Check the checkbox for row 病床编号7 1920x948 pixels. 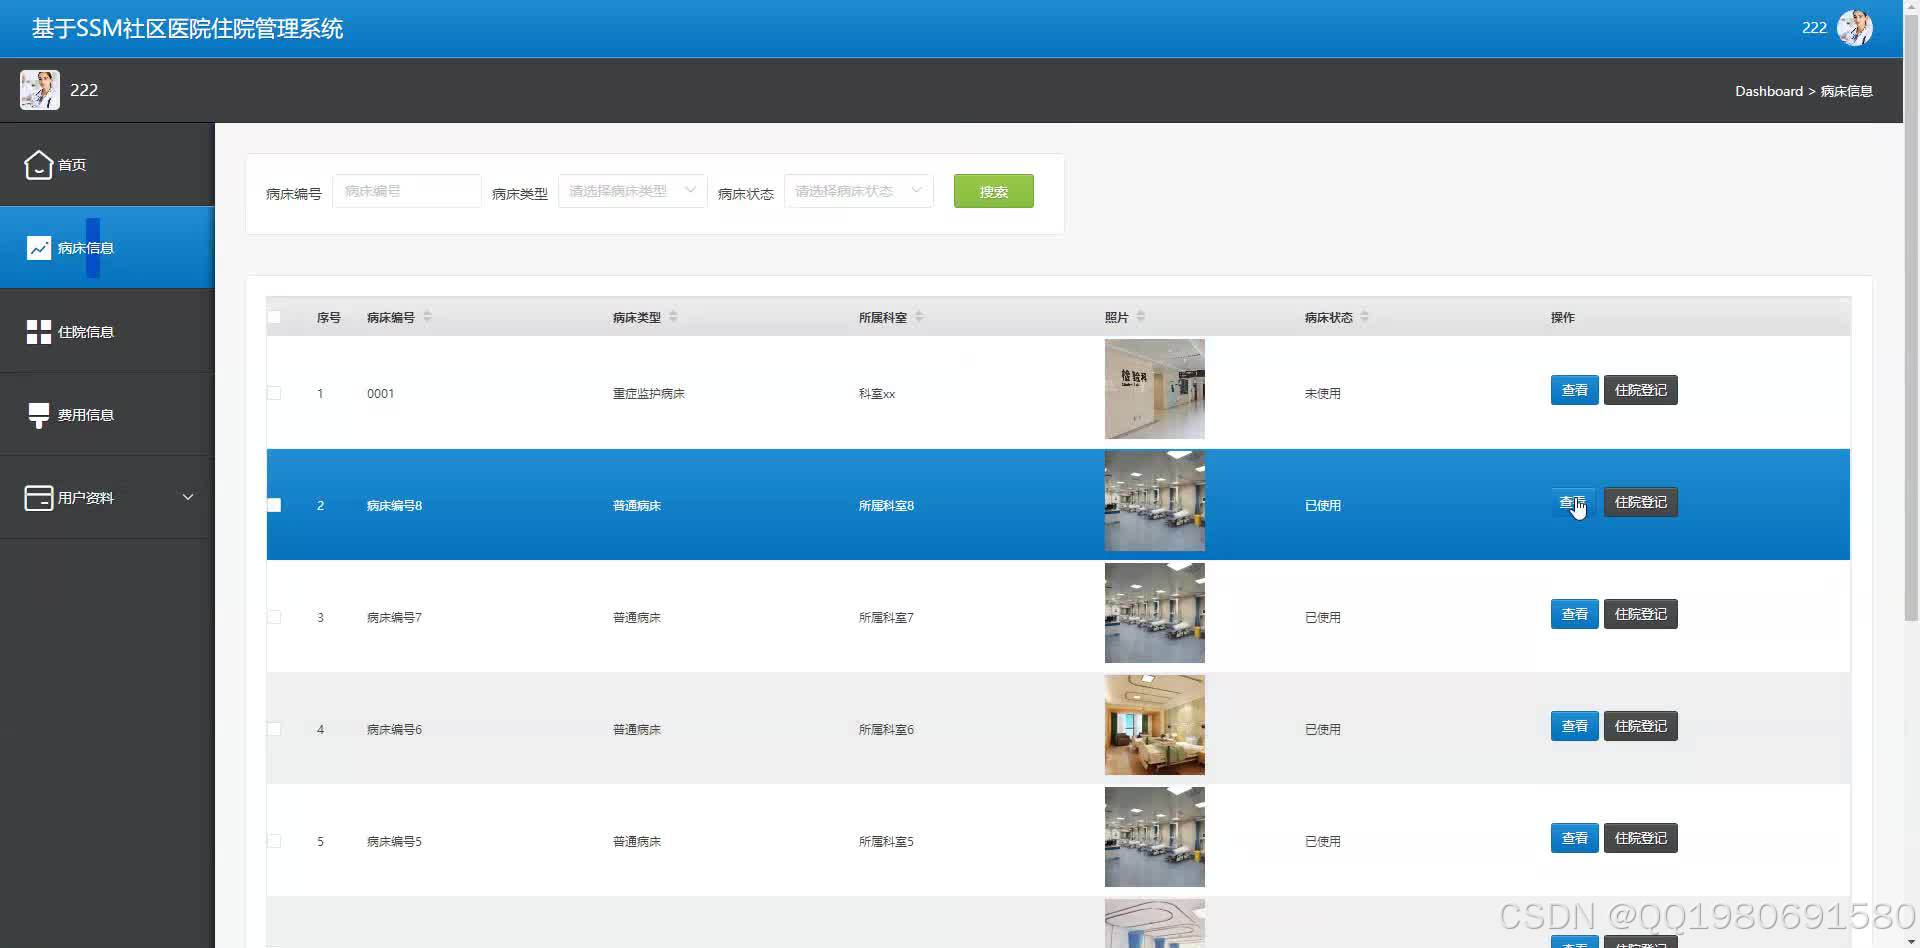tap(274, 617)
